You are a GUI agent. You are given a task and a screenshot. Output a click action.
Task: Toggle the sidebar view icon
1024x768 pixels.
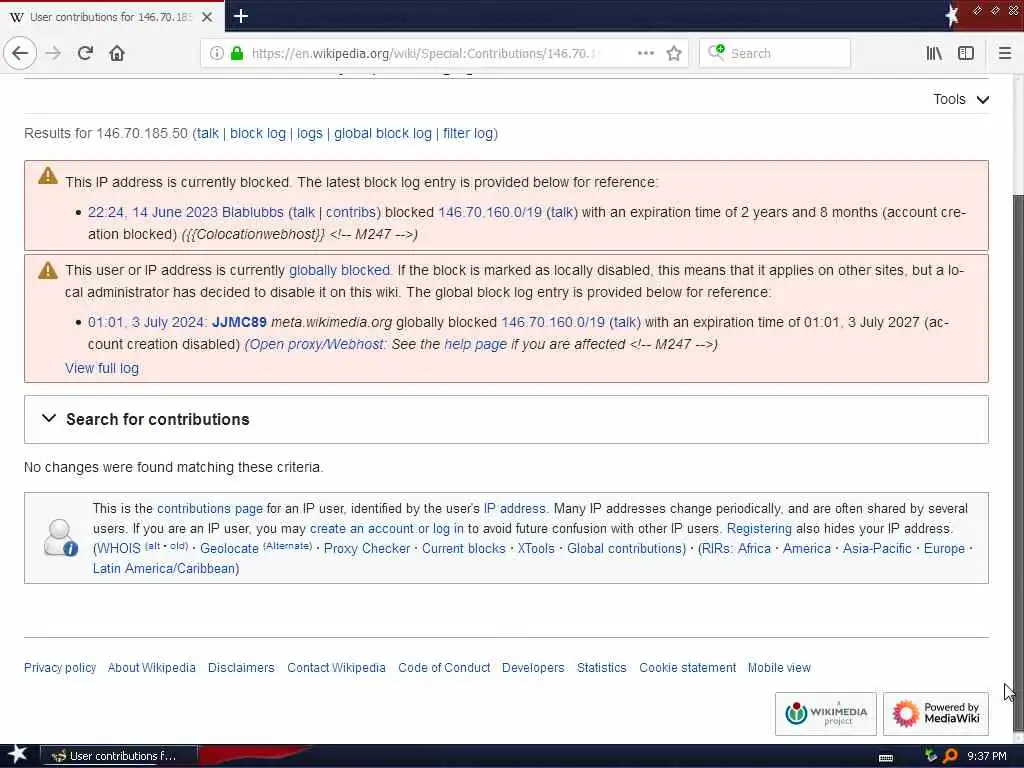pos(966,54)
